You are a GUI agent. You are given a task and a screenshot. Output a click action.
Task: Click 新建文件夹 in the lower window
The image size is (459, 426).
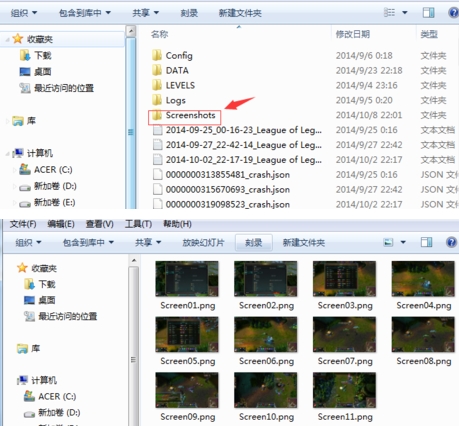tap(304, 242)
